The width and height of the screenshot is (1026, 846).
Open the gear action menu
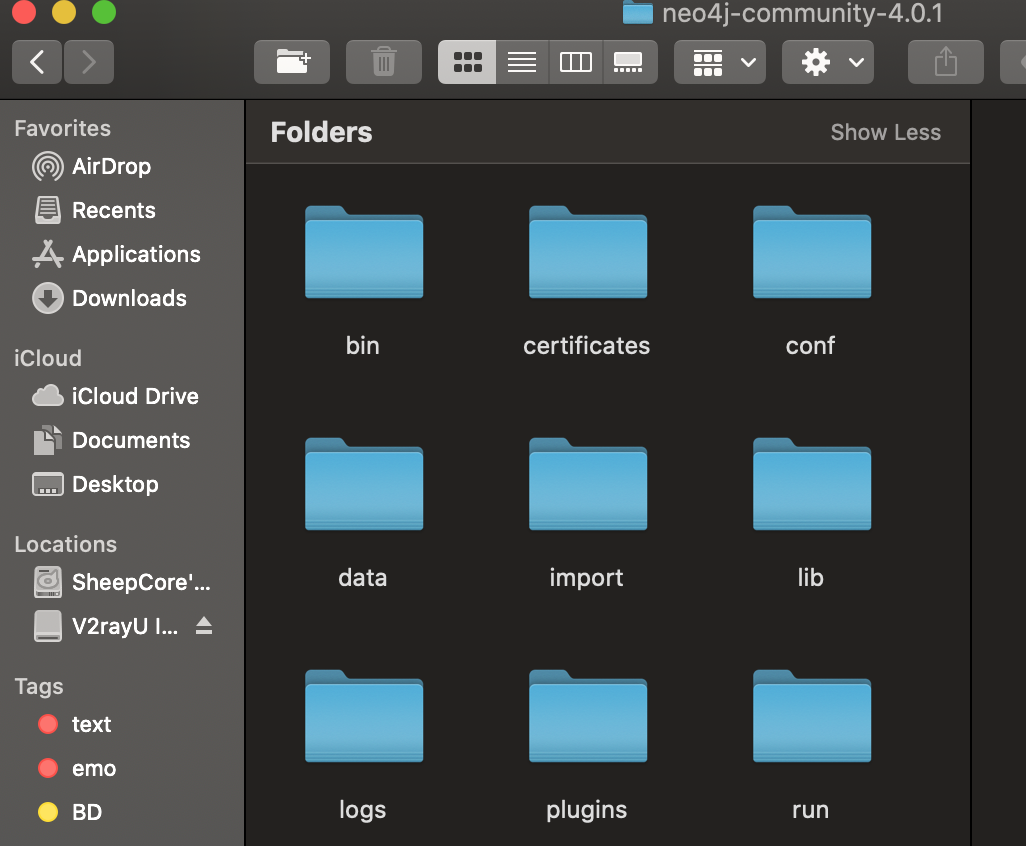pos(828,62)
